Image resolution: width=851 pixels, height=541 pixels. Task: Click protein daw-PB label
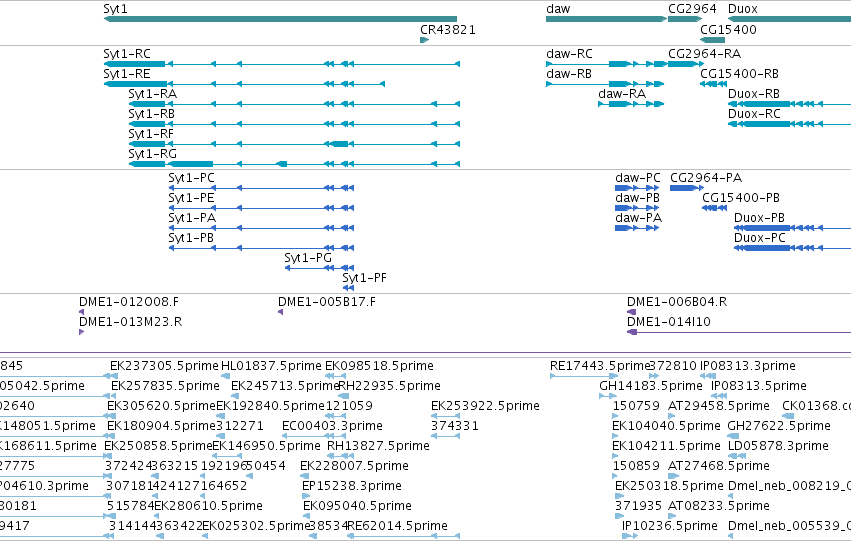coord(638,198)
